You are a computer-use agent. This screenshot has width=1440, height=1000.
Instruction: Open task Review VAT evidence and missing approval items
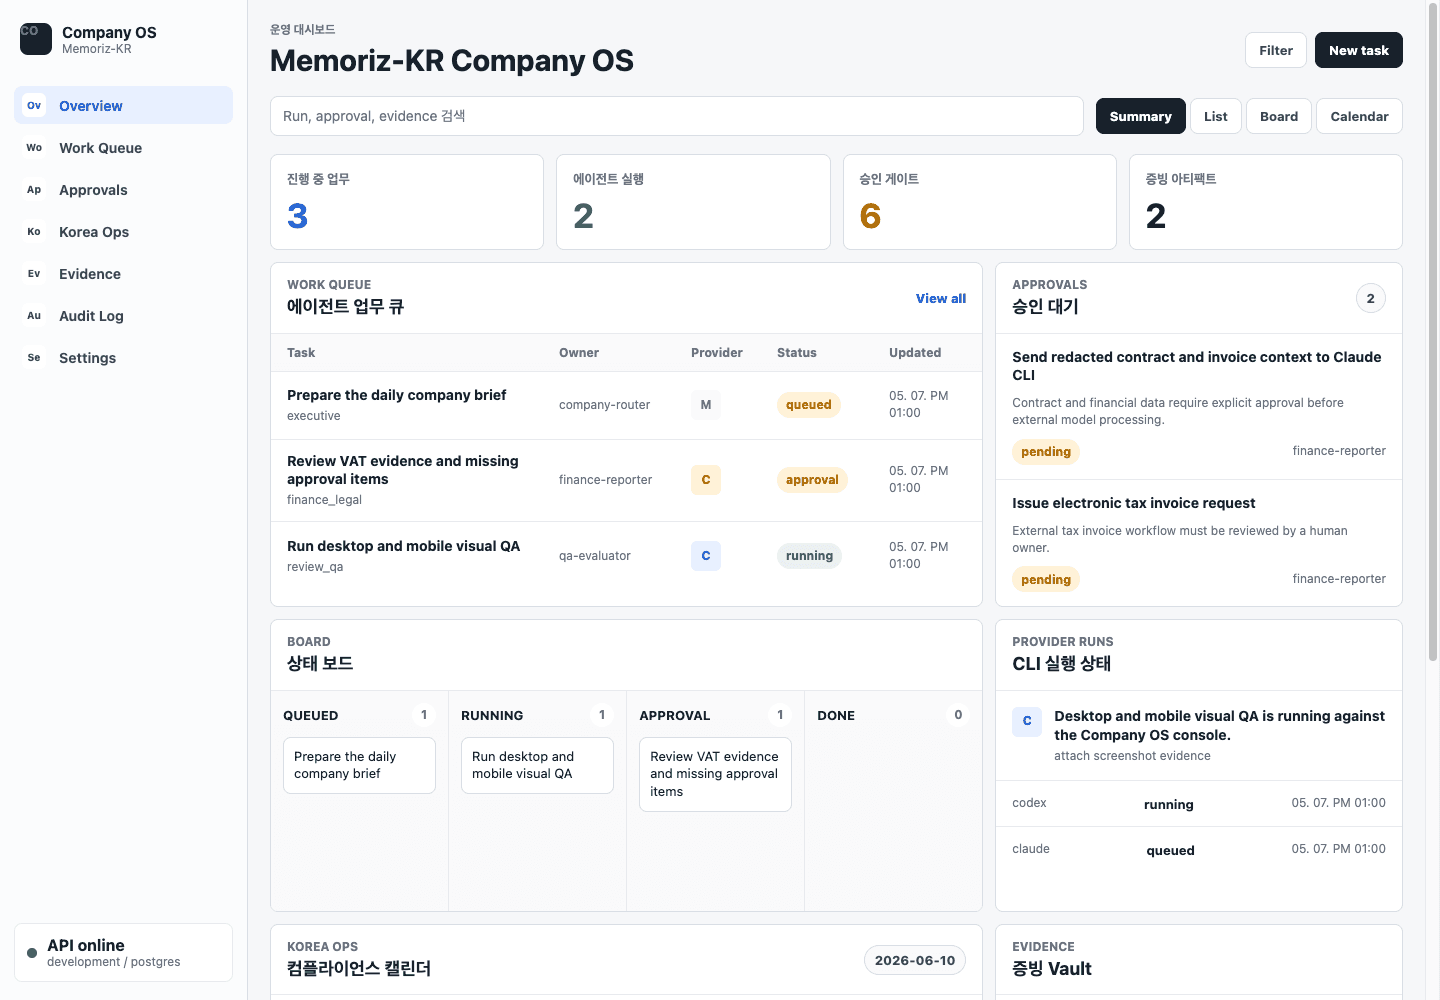[x=403, y=470]
